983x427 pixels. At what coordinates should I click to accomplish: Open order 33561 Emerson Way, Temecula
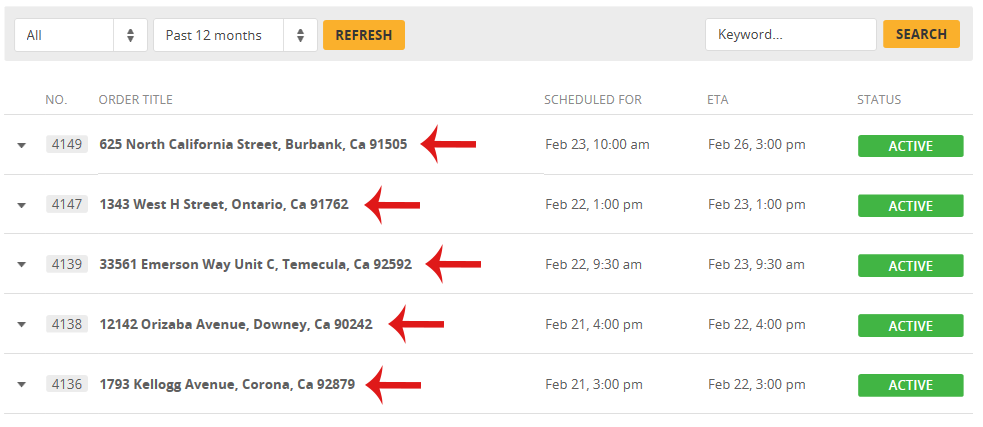pyautogui.click(x=255, y=264)
